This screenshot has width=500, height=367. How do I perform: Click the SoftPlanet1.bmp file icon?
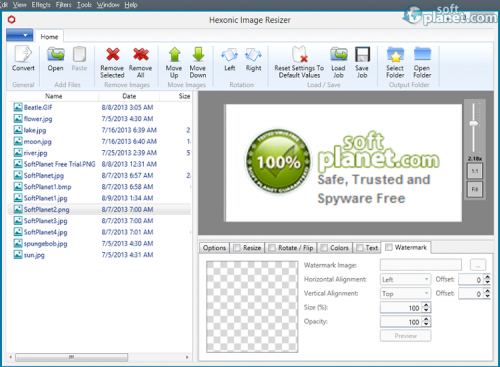[18, 186]
